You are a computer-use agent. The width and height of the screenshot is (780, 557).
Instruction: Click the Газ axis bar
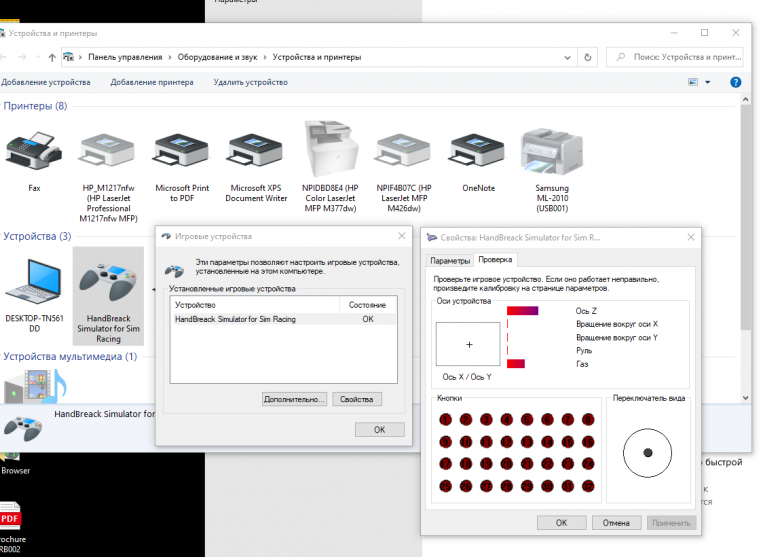(x=515, y=364)
